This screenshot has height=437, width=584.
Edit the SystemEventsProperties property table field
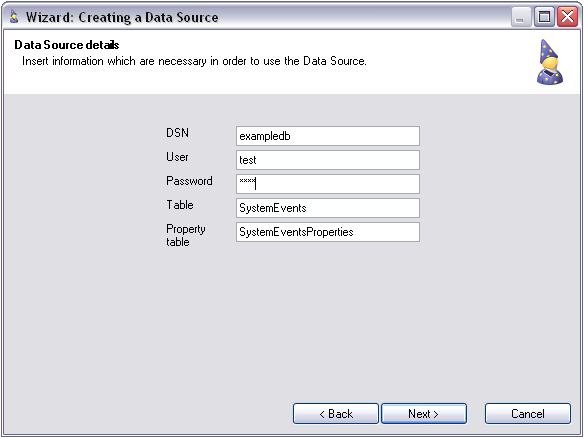coord(328,232)
